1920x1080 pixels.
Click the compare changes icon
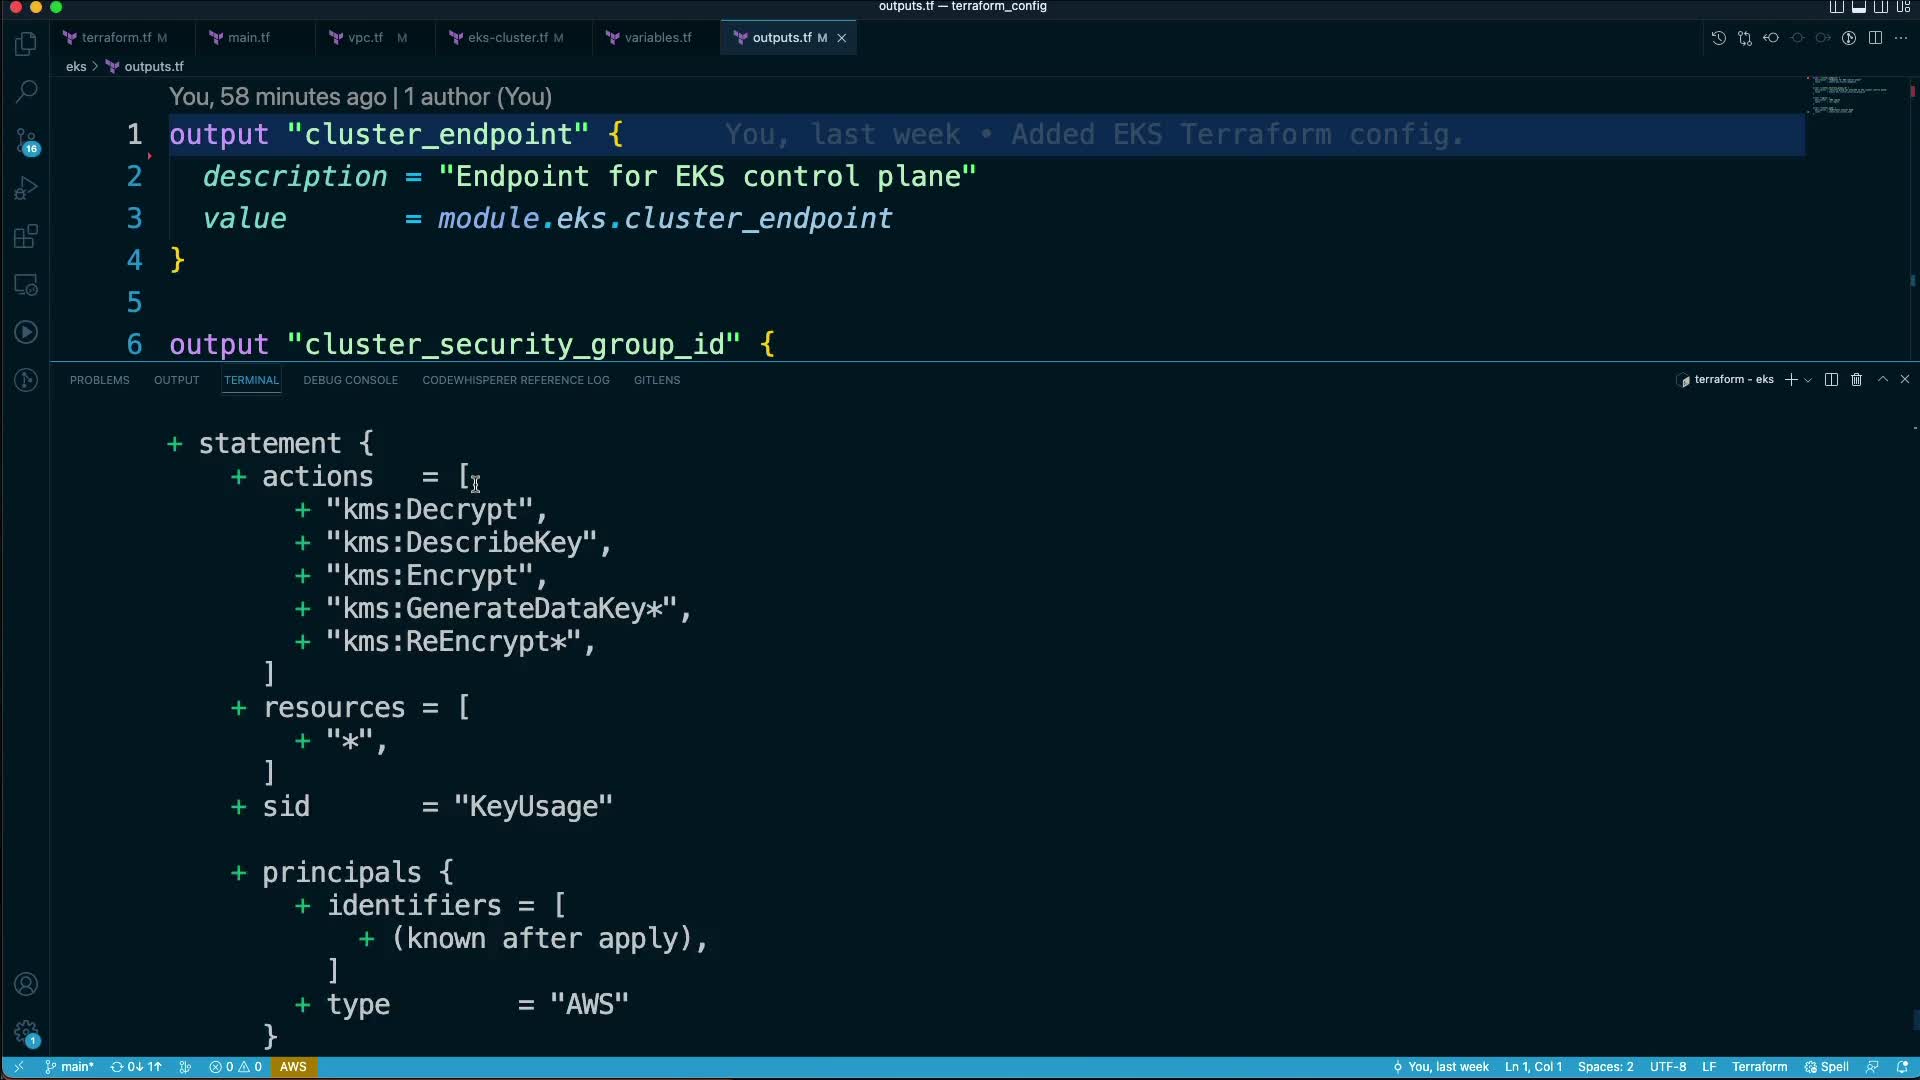(1745, 38)
